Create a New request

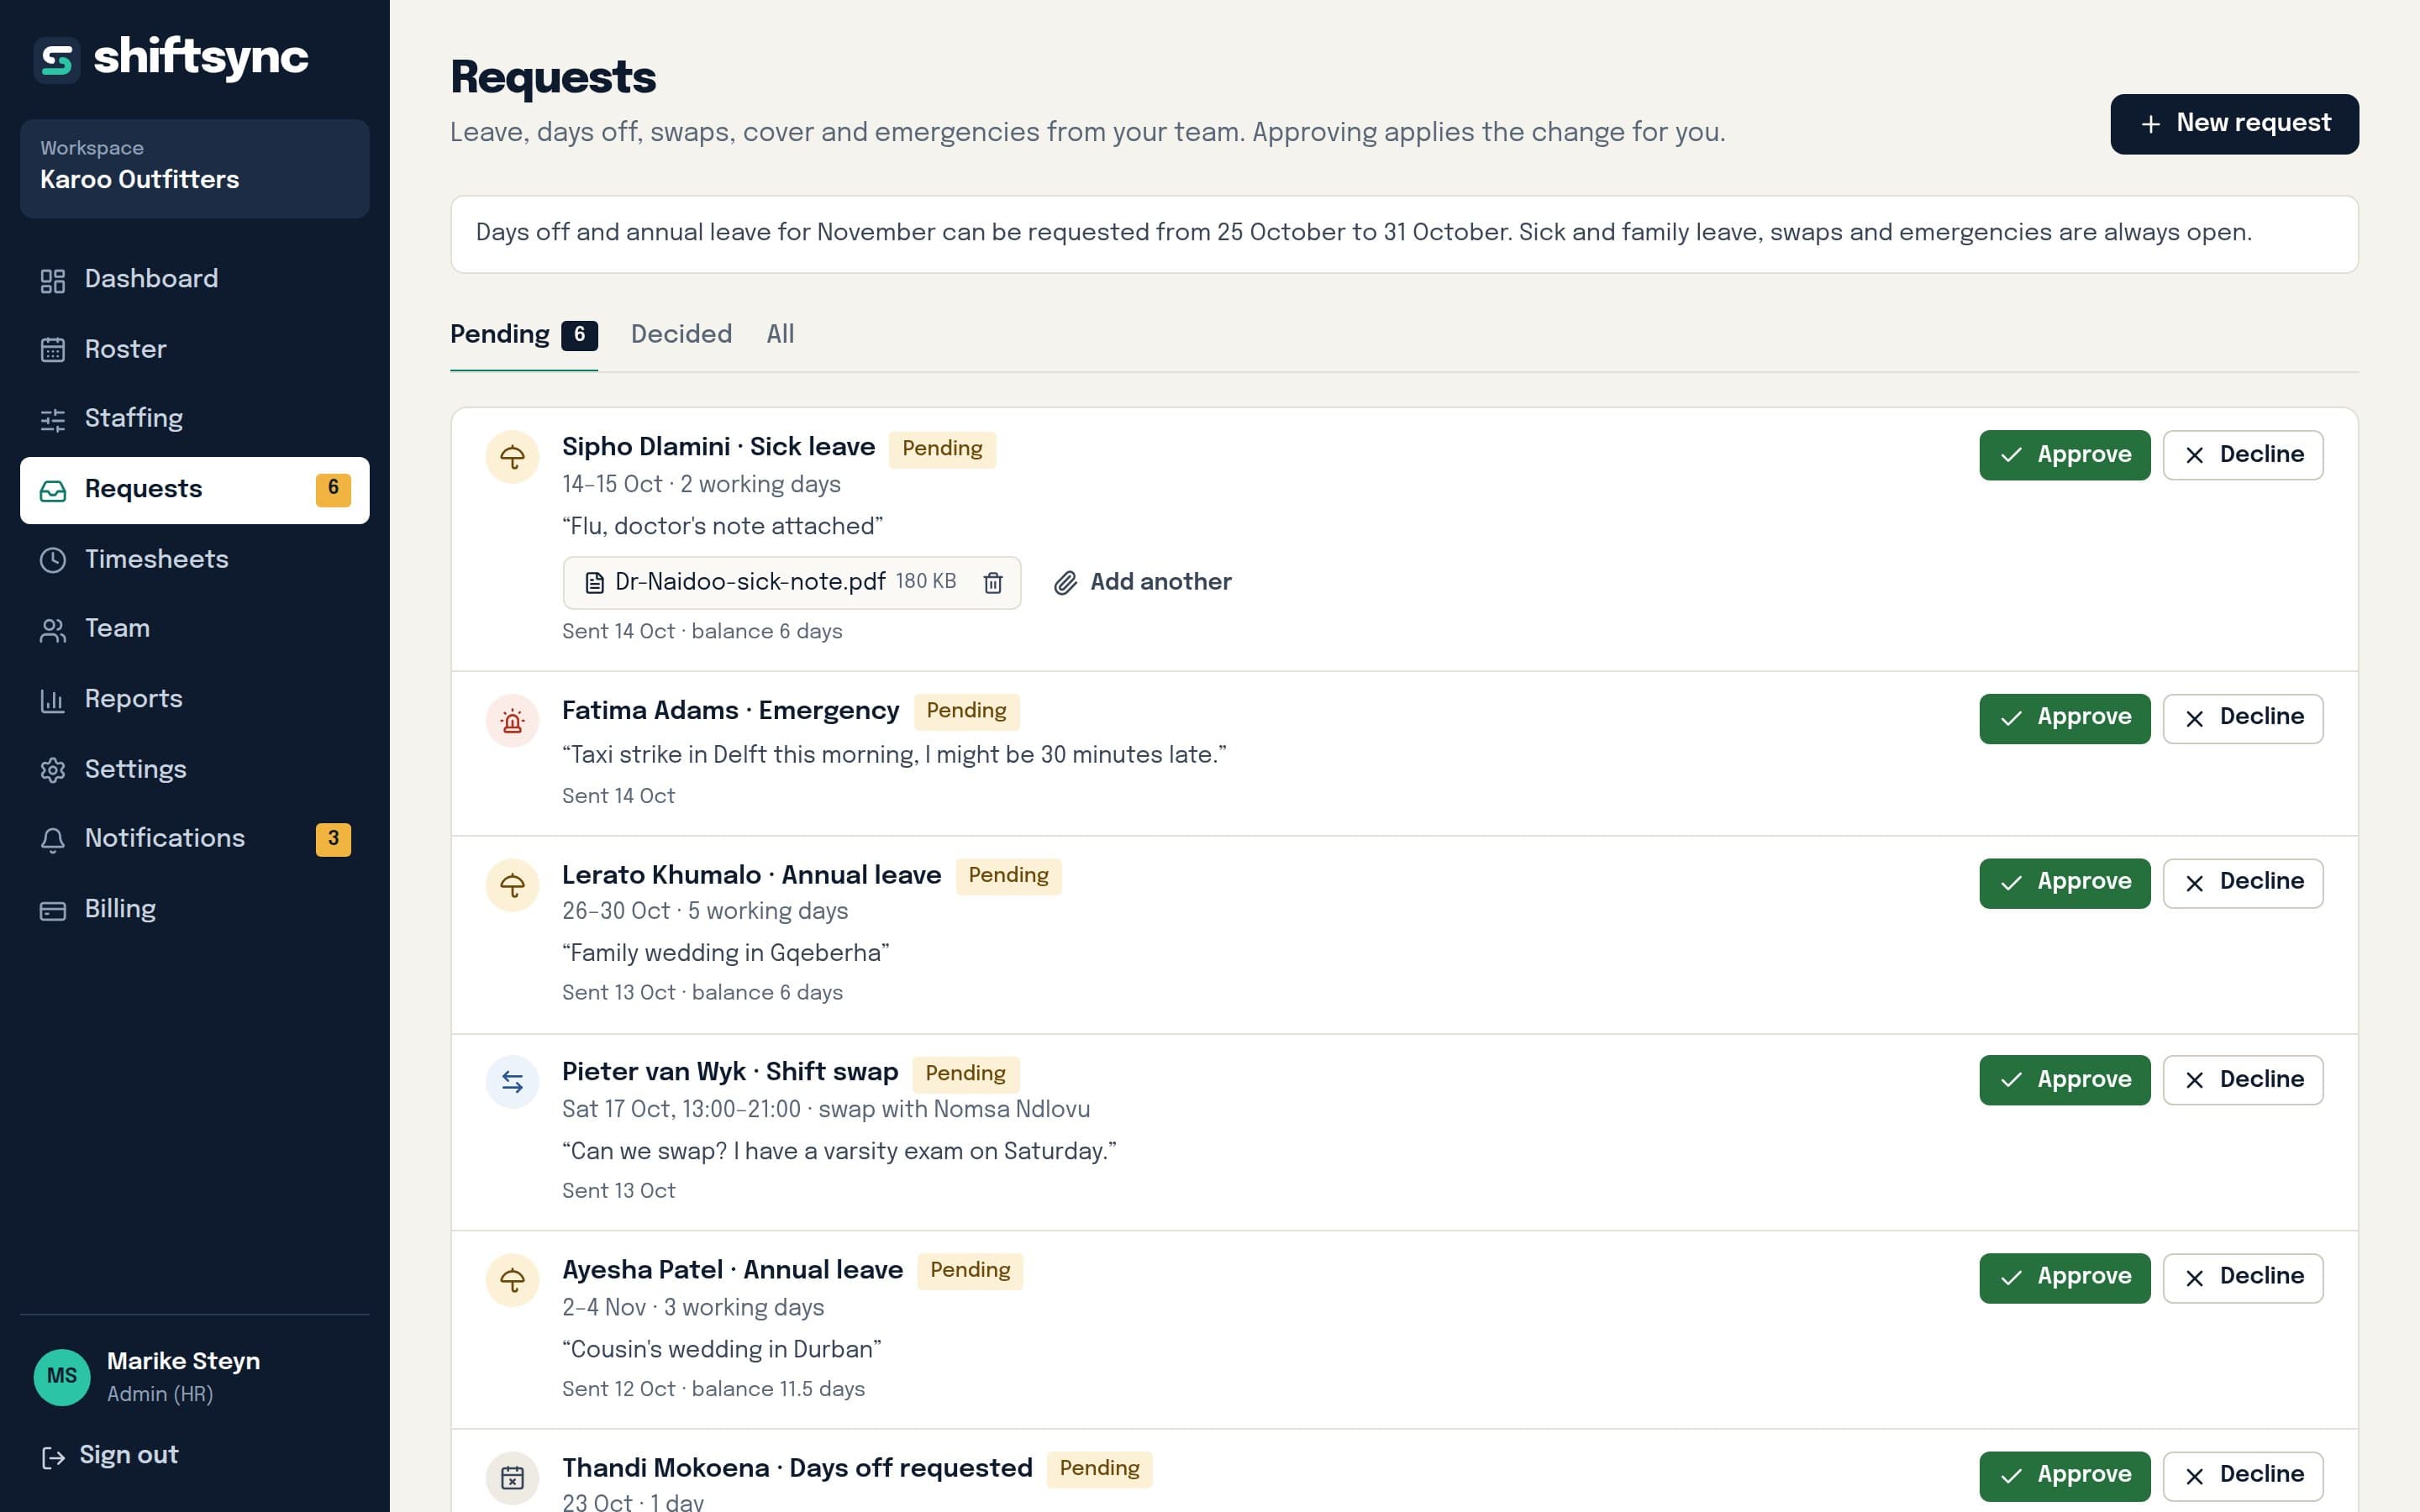tap(2234, 124)
